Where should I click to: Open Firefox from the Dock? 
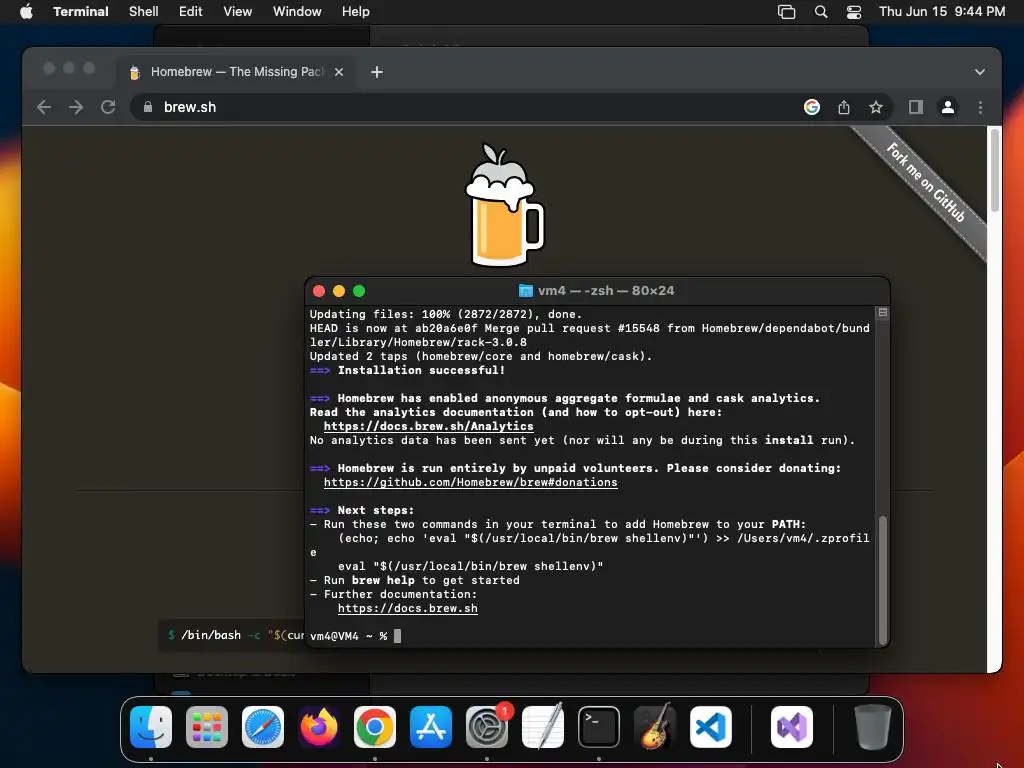point(319,727)
